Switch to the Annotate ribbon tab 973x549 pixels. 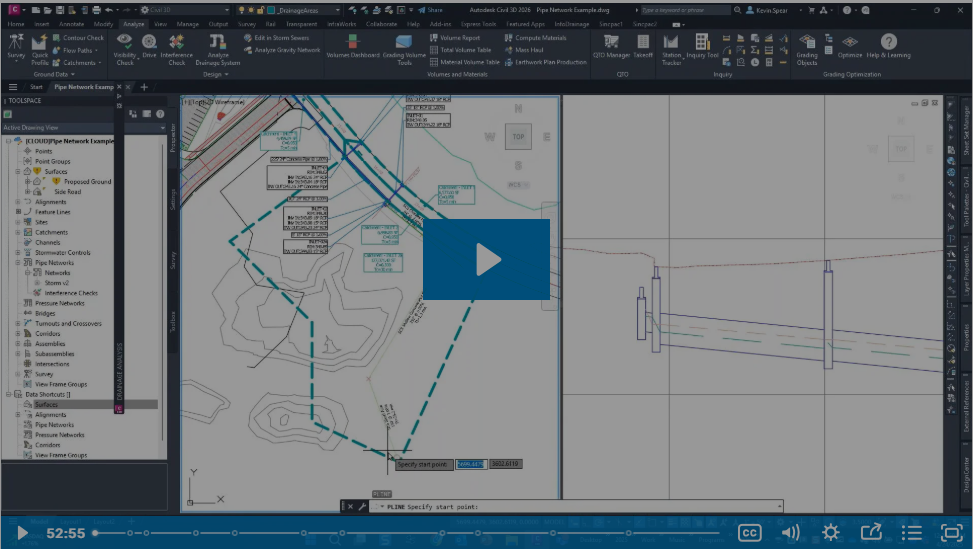[71, 24]
